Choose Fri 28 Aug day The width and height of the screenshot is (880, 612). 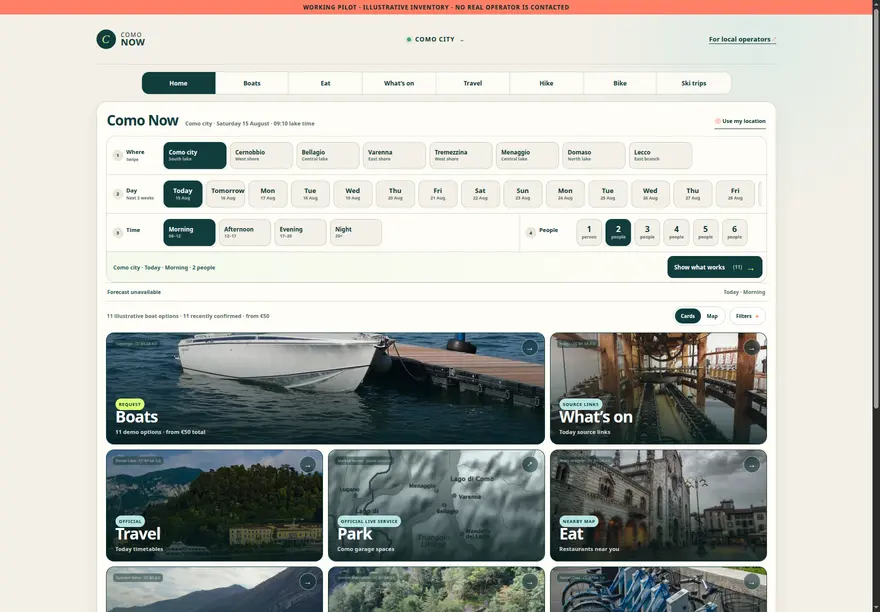[x=735, y=194]
